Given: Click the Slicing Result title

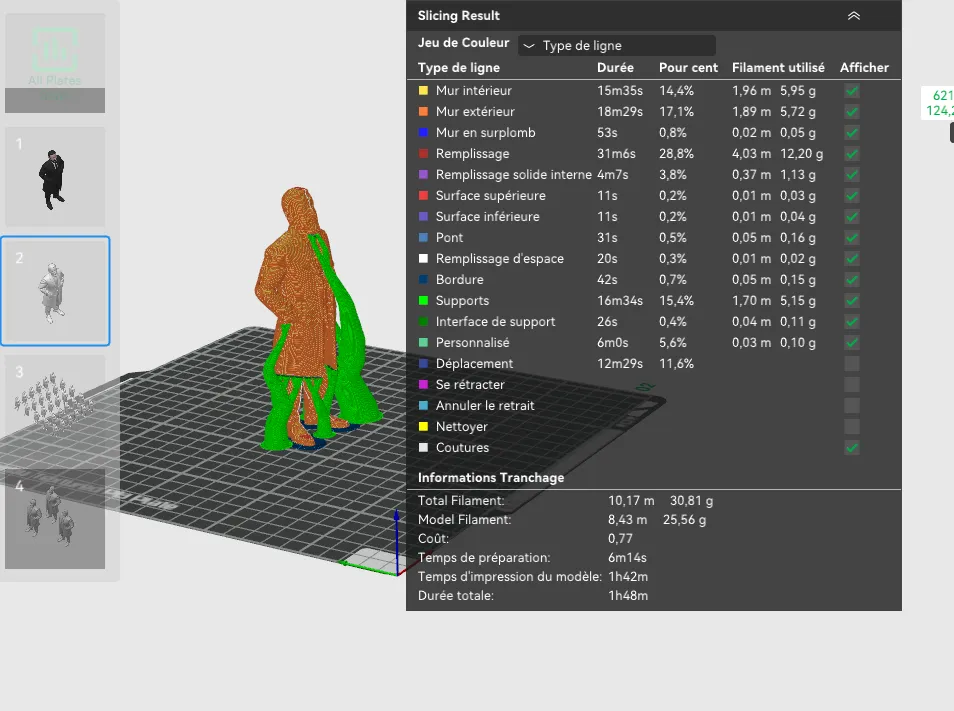Looking at the screenshot, I should pyautogui.click(x=459, y=16).
